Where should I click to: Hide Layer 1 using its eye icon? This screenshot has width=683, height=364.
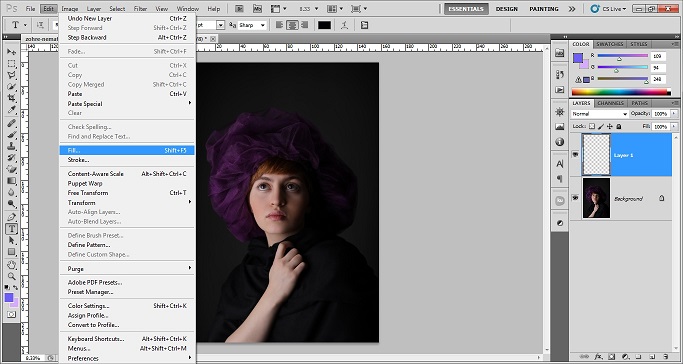(575, 155)
